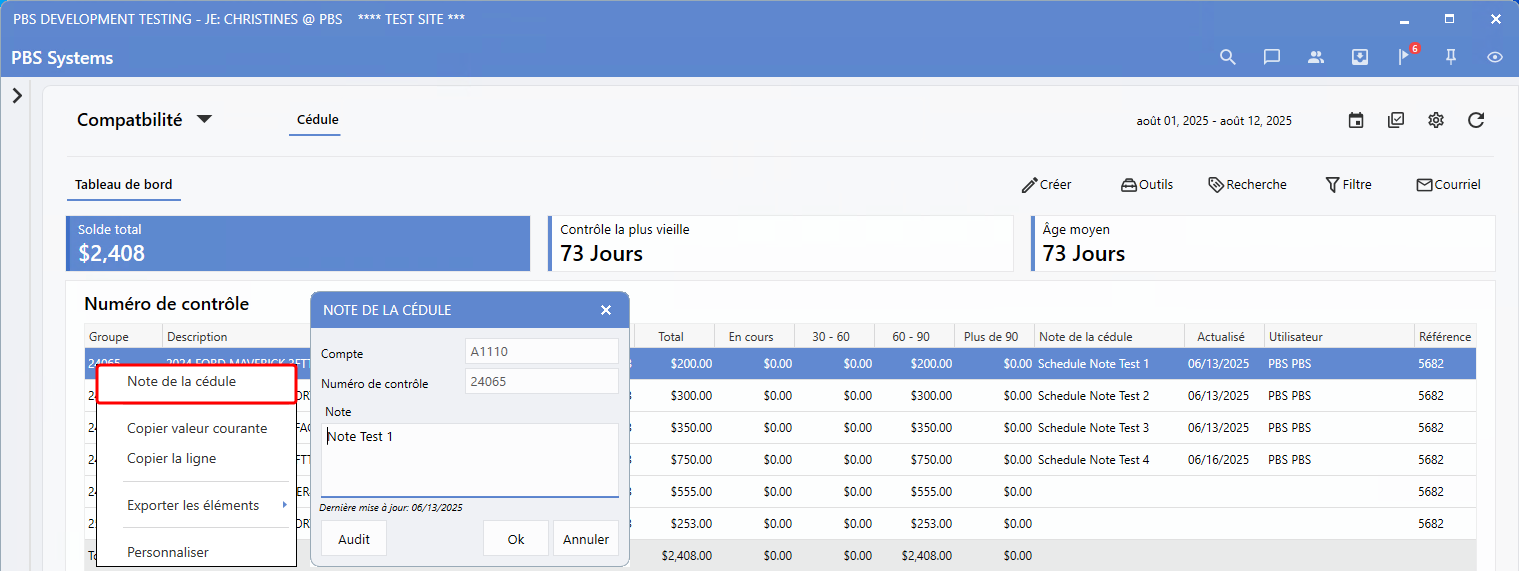Refresh the schedule with the reload icon
This screenshot has height=571, width=1519.
[x=1476, y=120]
